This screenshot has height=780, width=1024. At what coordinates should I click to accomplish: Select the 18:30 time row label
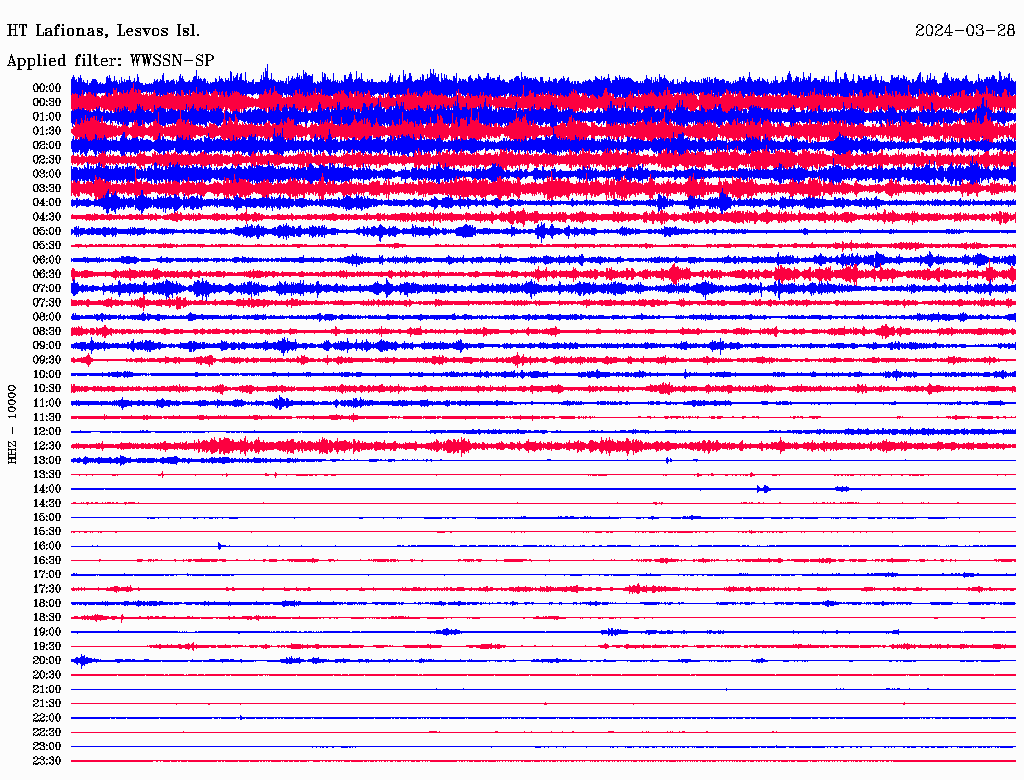47,618
